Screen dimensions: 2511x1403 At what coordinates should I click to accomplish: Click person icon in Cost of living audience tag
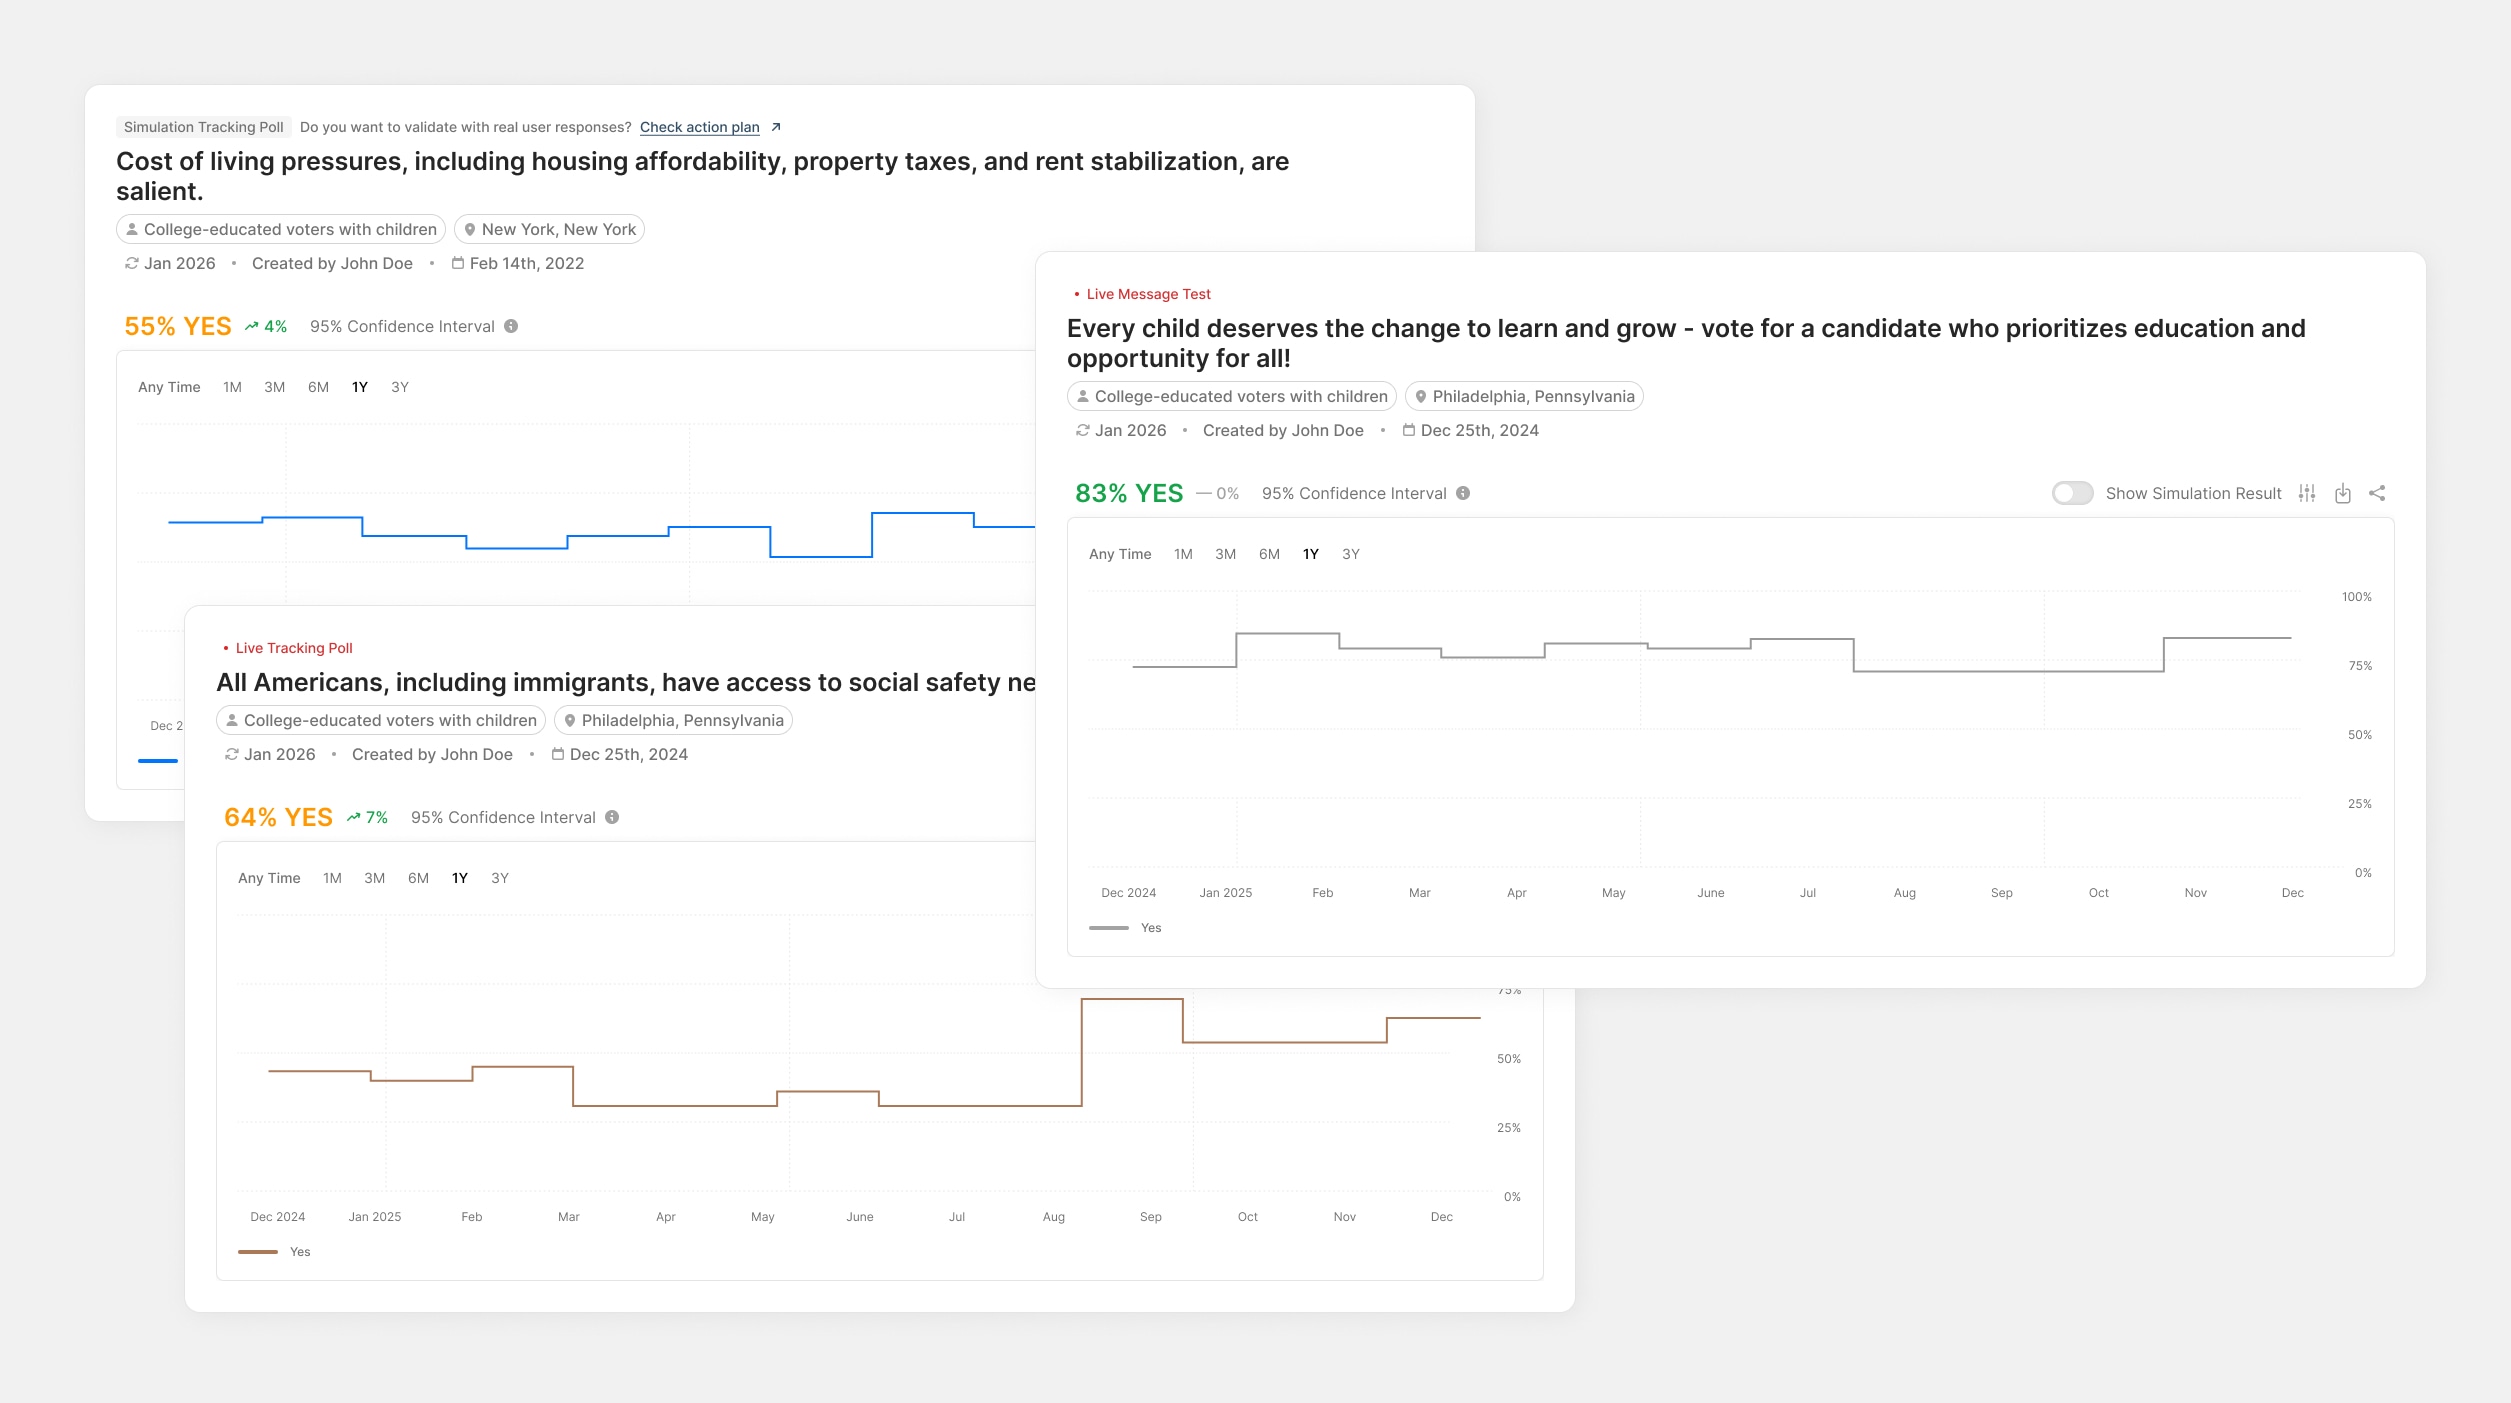coord(132,229)
